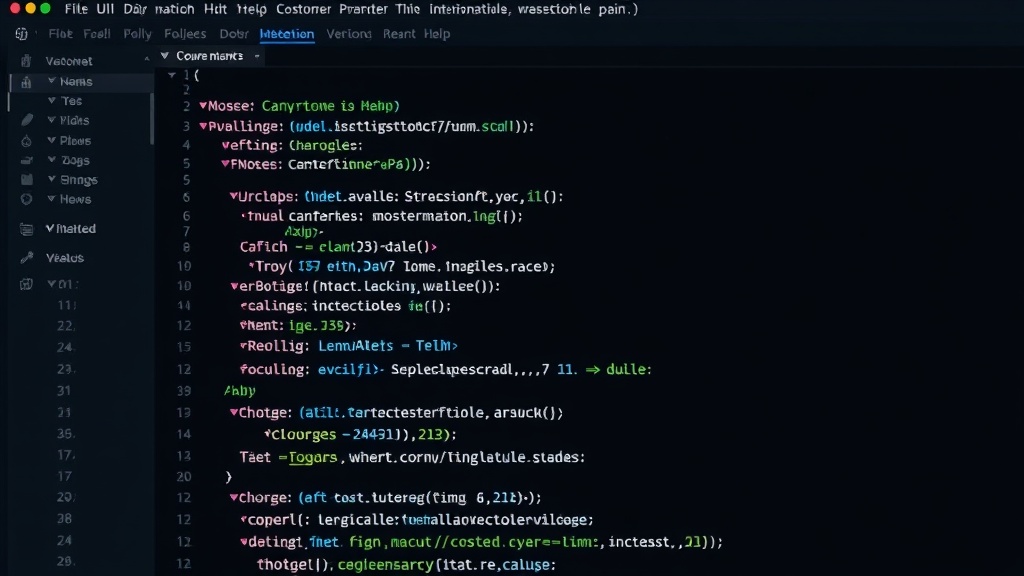Collapse the erBotige code fold triangle
Screen dimensions: 1024x576
(234, 286)
